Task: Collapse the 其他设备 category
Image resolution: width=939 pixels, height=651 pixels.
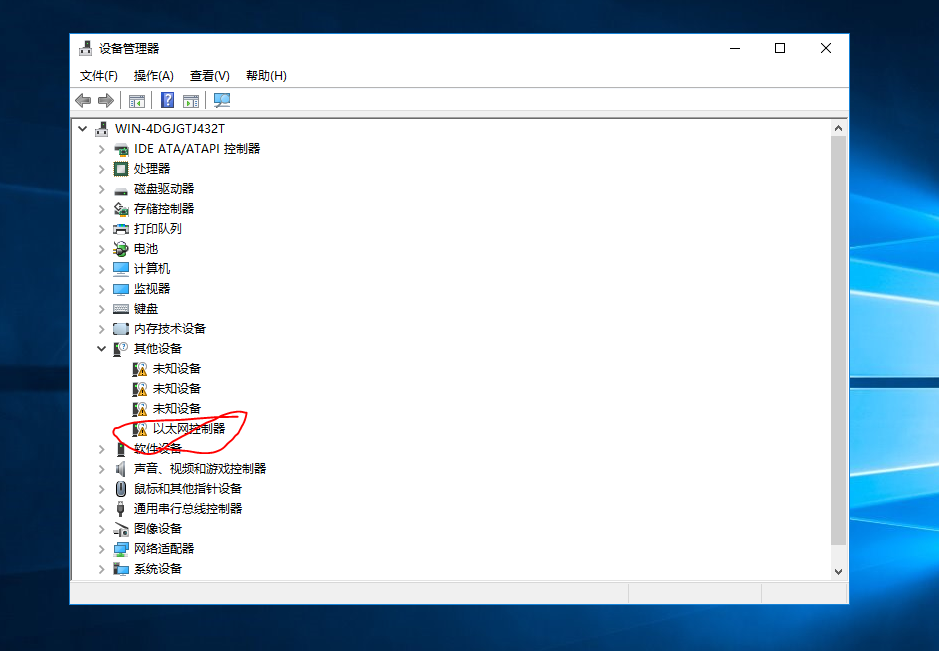Action: pos(102,349)
